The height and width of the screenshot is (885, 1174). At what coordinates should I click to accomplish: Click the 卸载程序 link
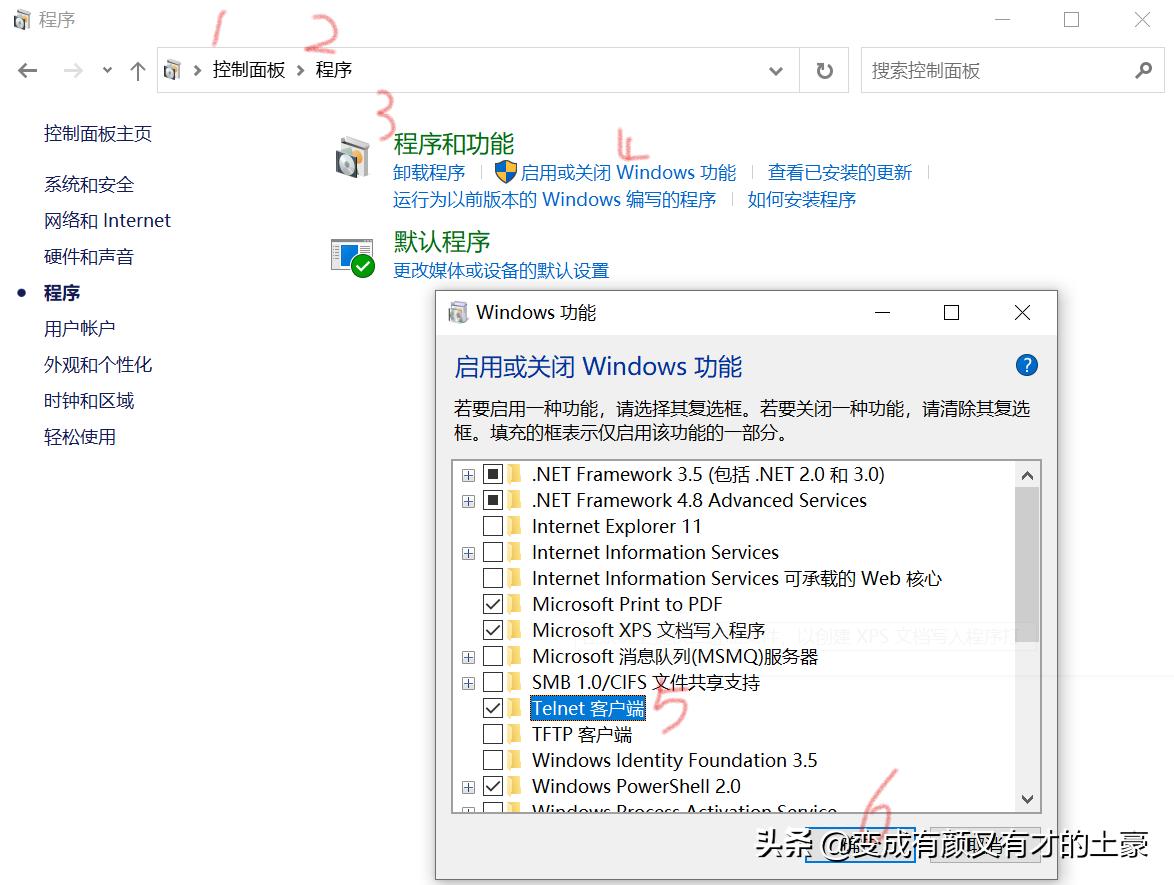428,172
